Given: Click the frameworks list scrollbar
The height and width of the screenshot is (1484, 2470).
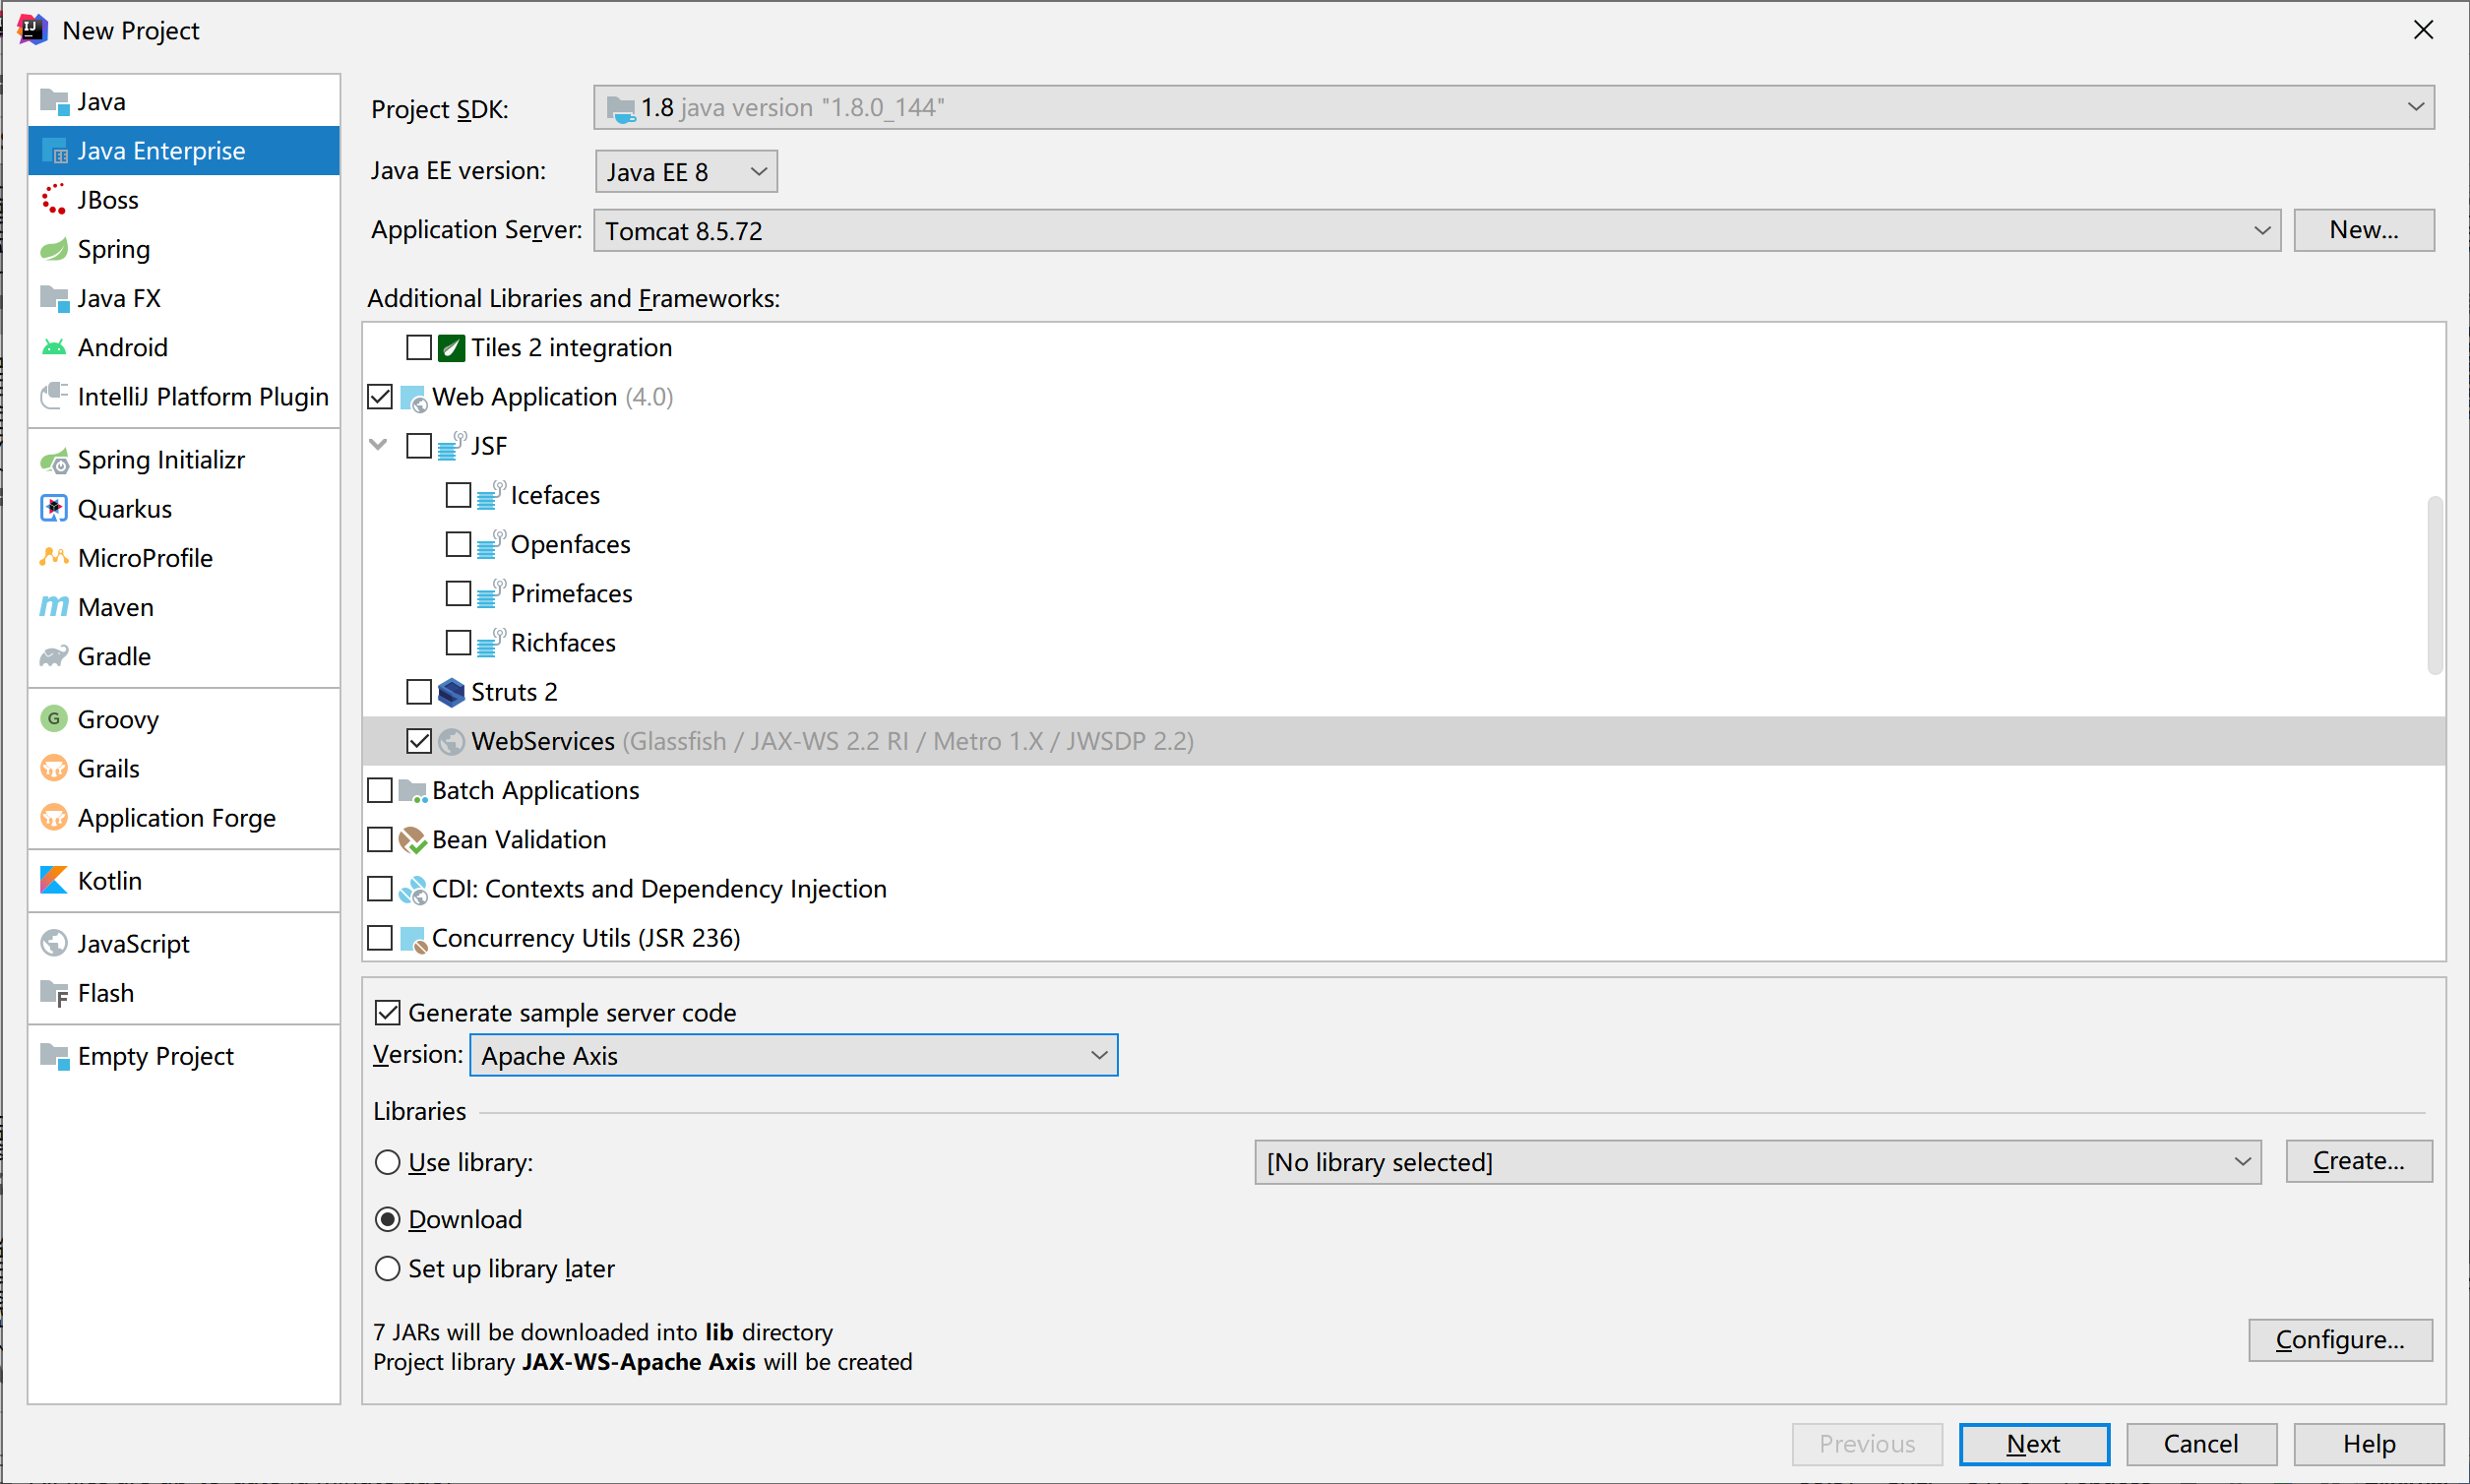Looking at the screenshot, I should click(x=2435, y=585).
